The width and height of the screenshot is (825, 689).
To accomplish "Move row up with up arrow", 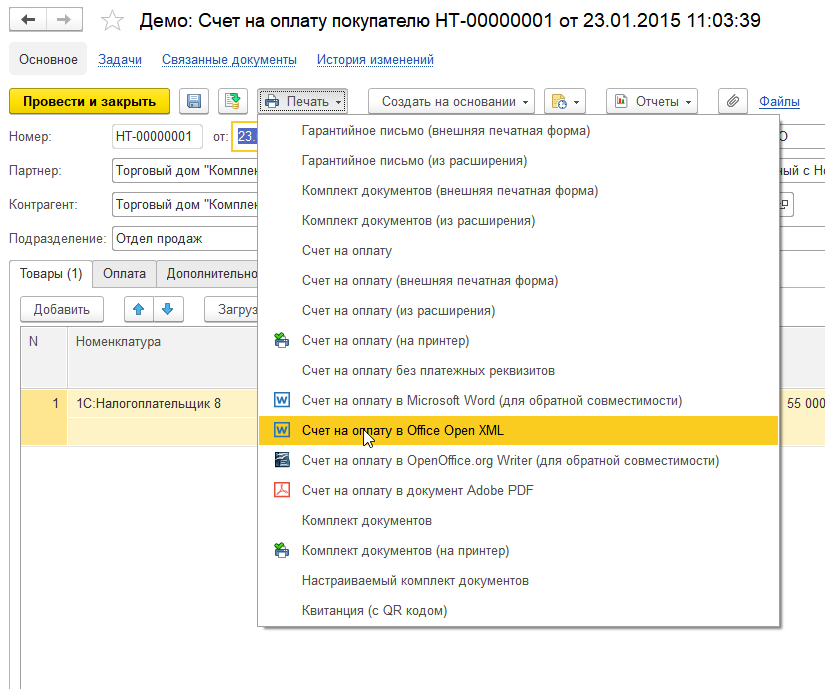I will pos(139,310).
